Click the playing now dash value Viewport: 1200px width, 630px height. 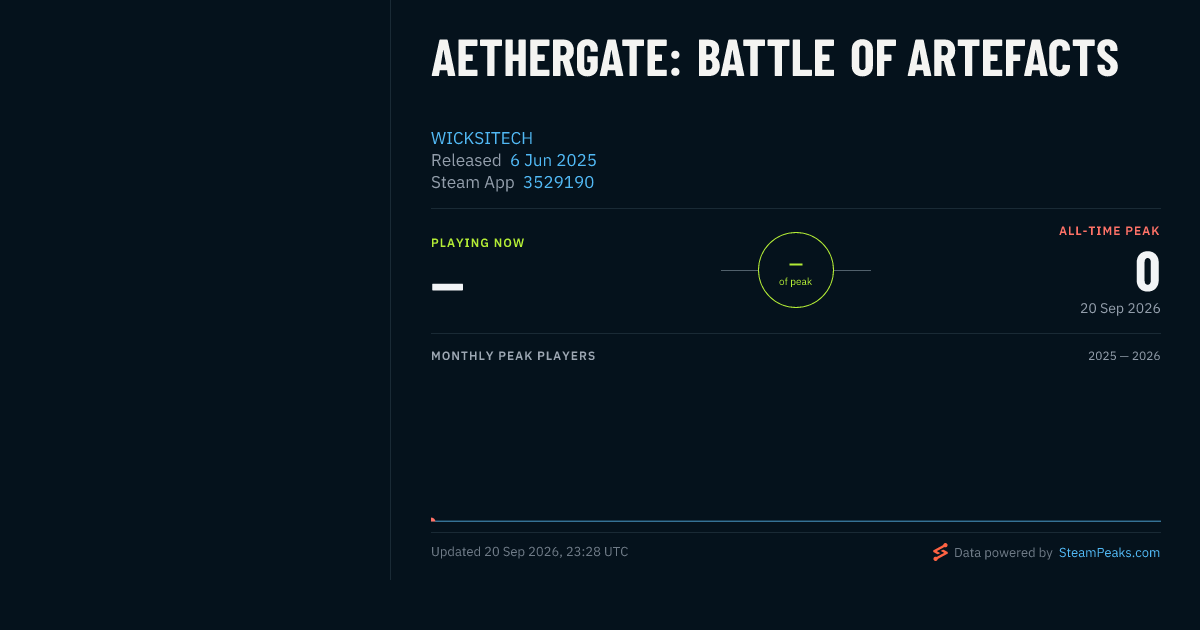tap(447, 287)
